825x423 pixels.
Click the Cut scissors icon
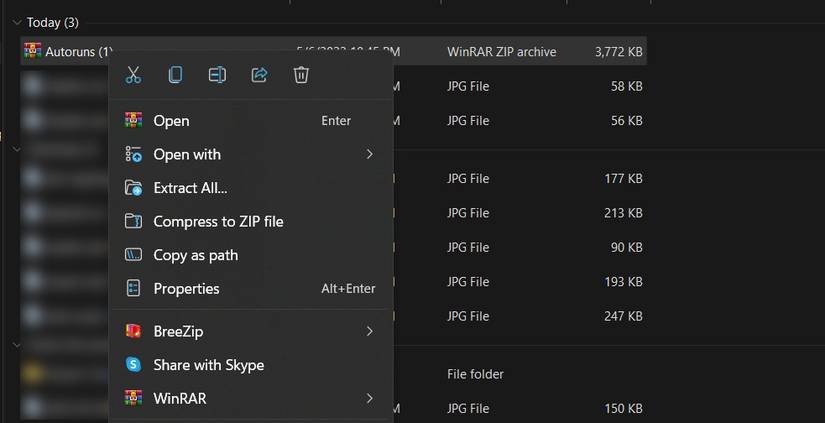pos(133,75)
